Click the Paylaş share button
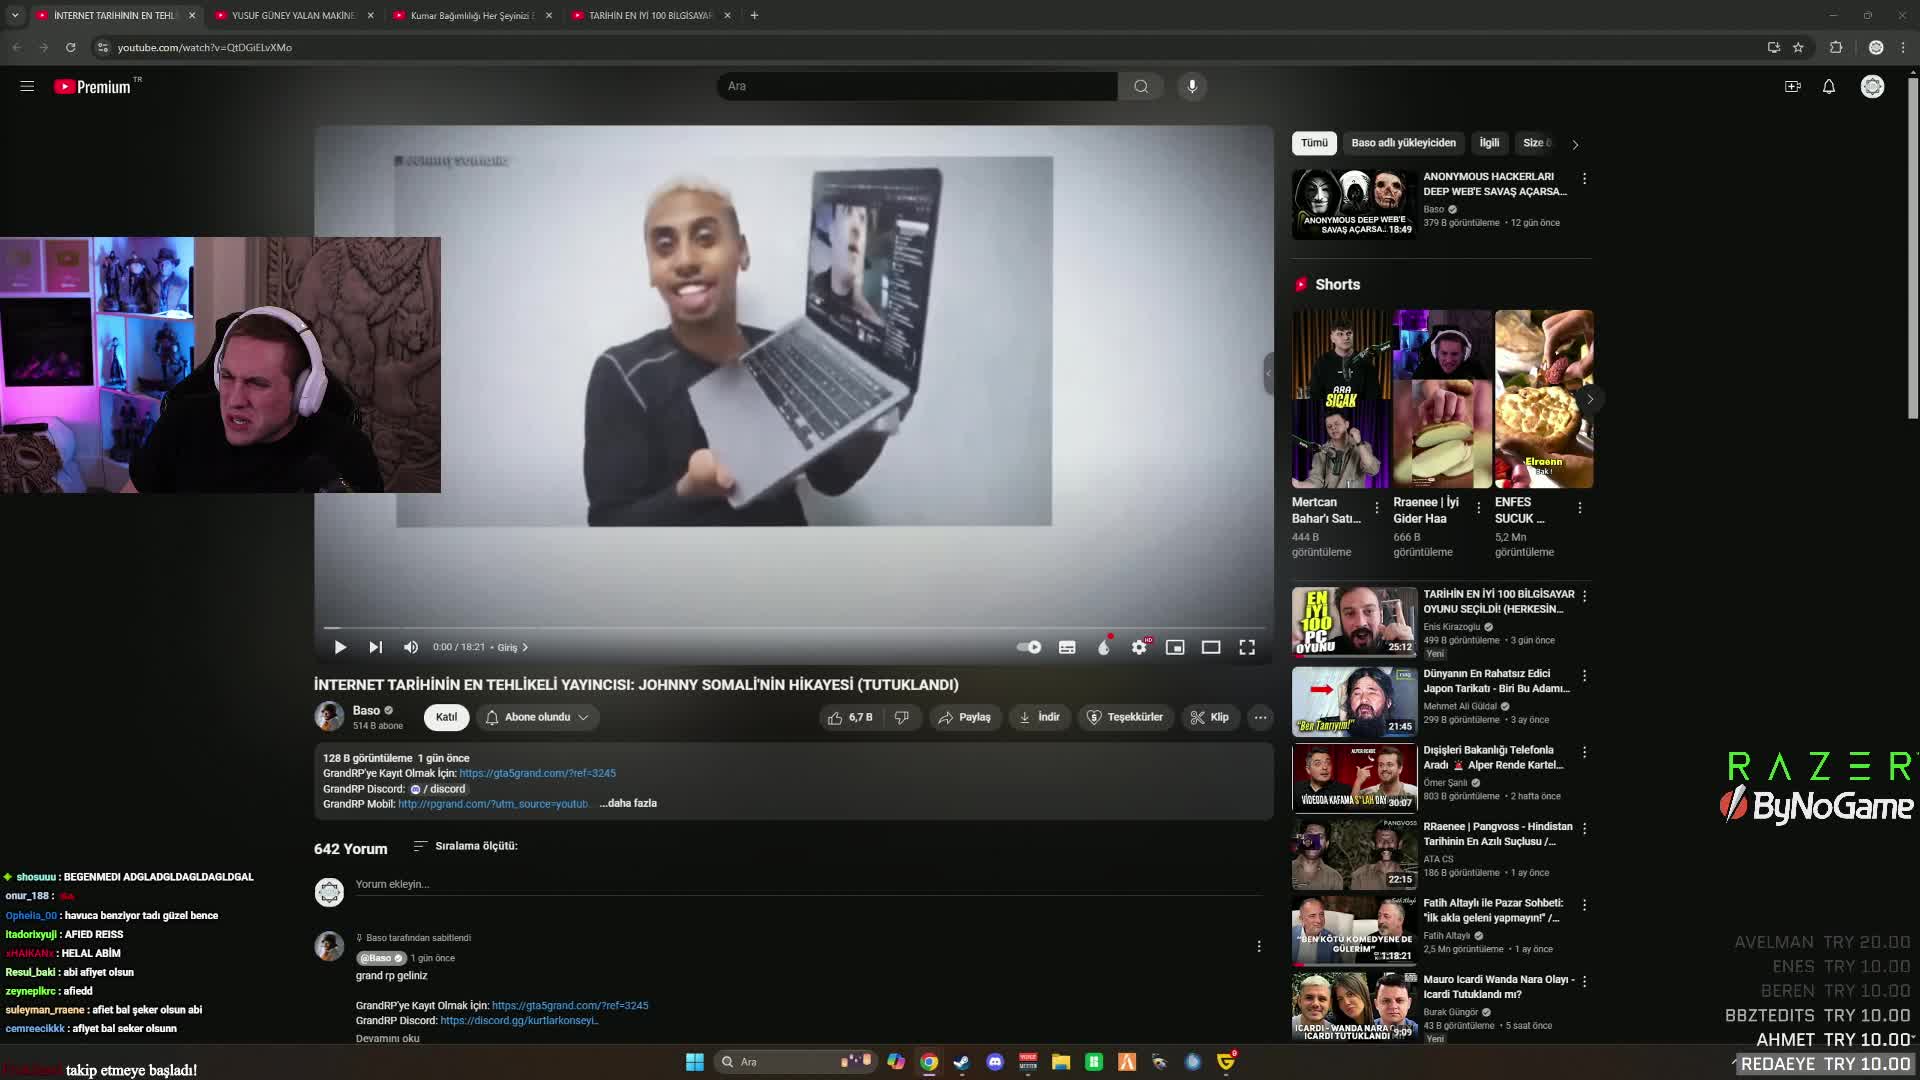The width and height of the screenshot is (1920, 1080). point(965,717)
